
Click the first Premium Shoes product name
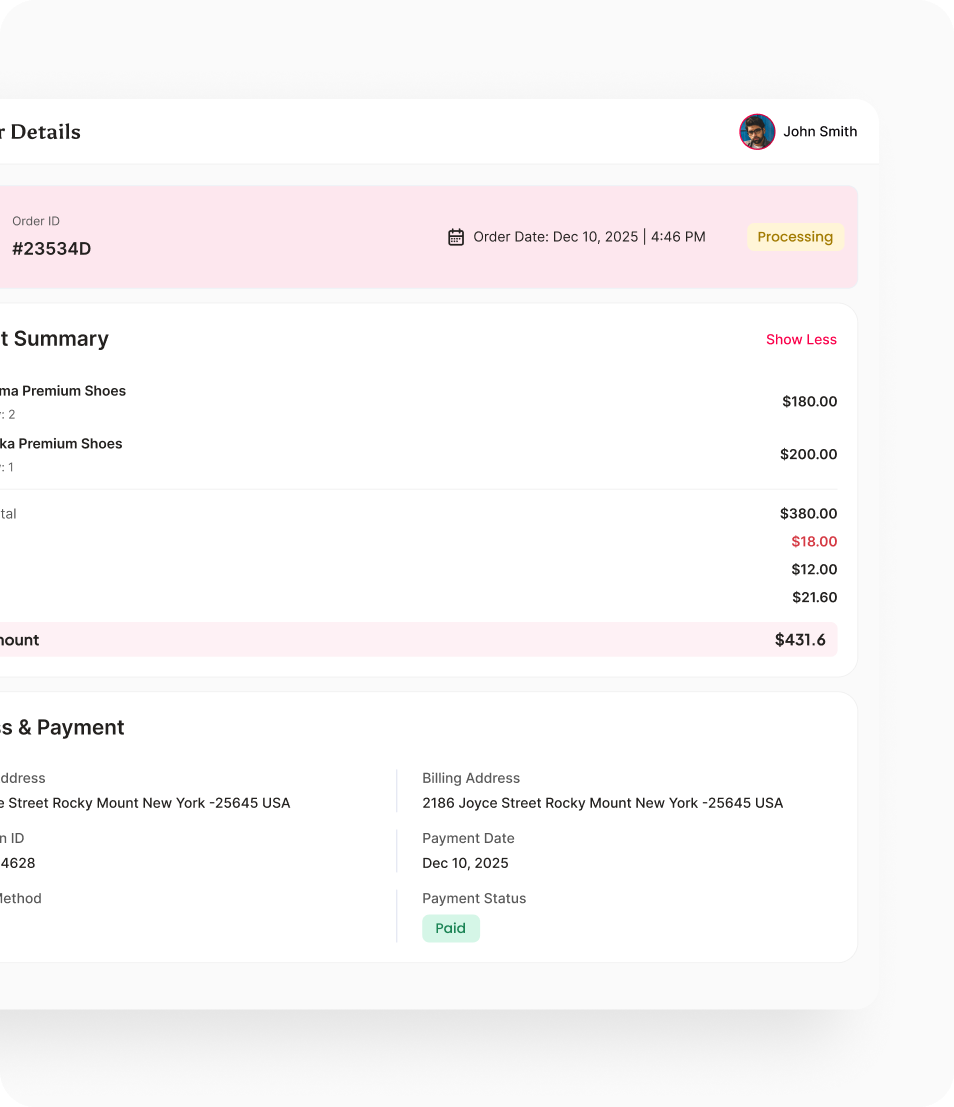point(62,391)
